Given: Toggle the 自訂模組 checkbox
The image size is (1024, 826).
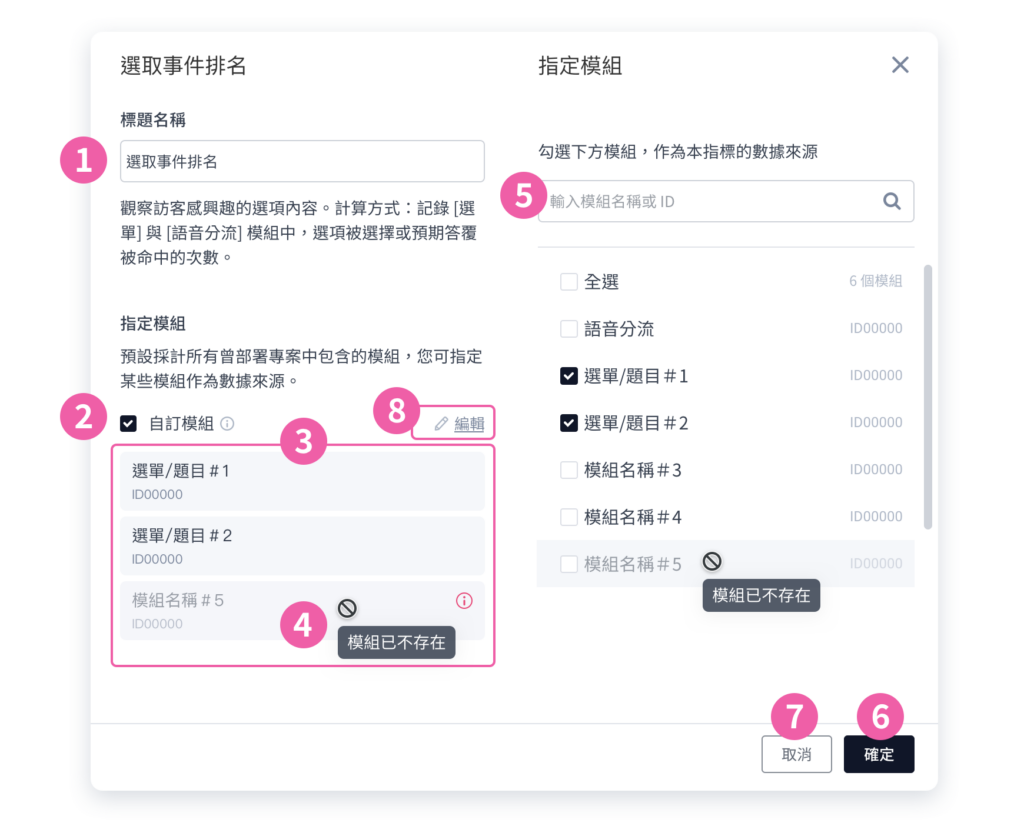Looking at the screenshot, I should pos(129,424).
